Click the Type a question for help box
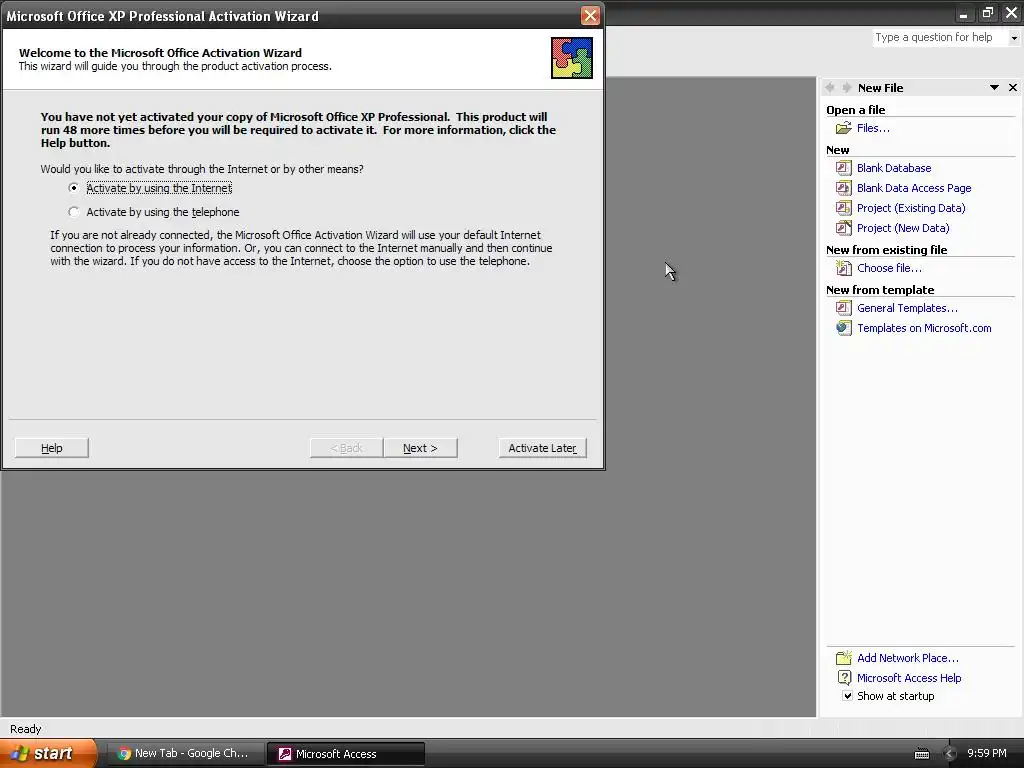Image resolution: width=1024 pixels, height=768 pixels. click(x=940, y=37)
